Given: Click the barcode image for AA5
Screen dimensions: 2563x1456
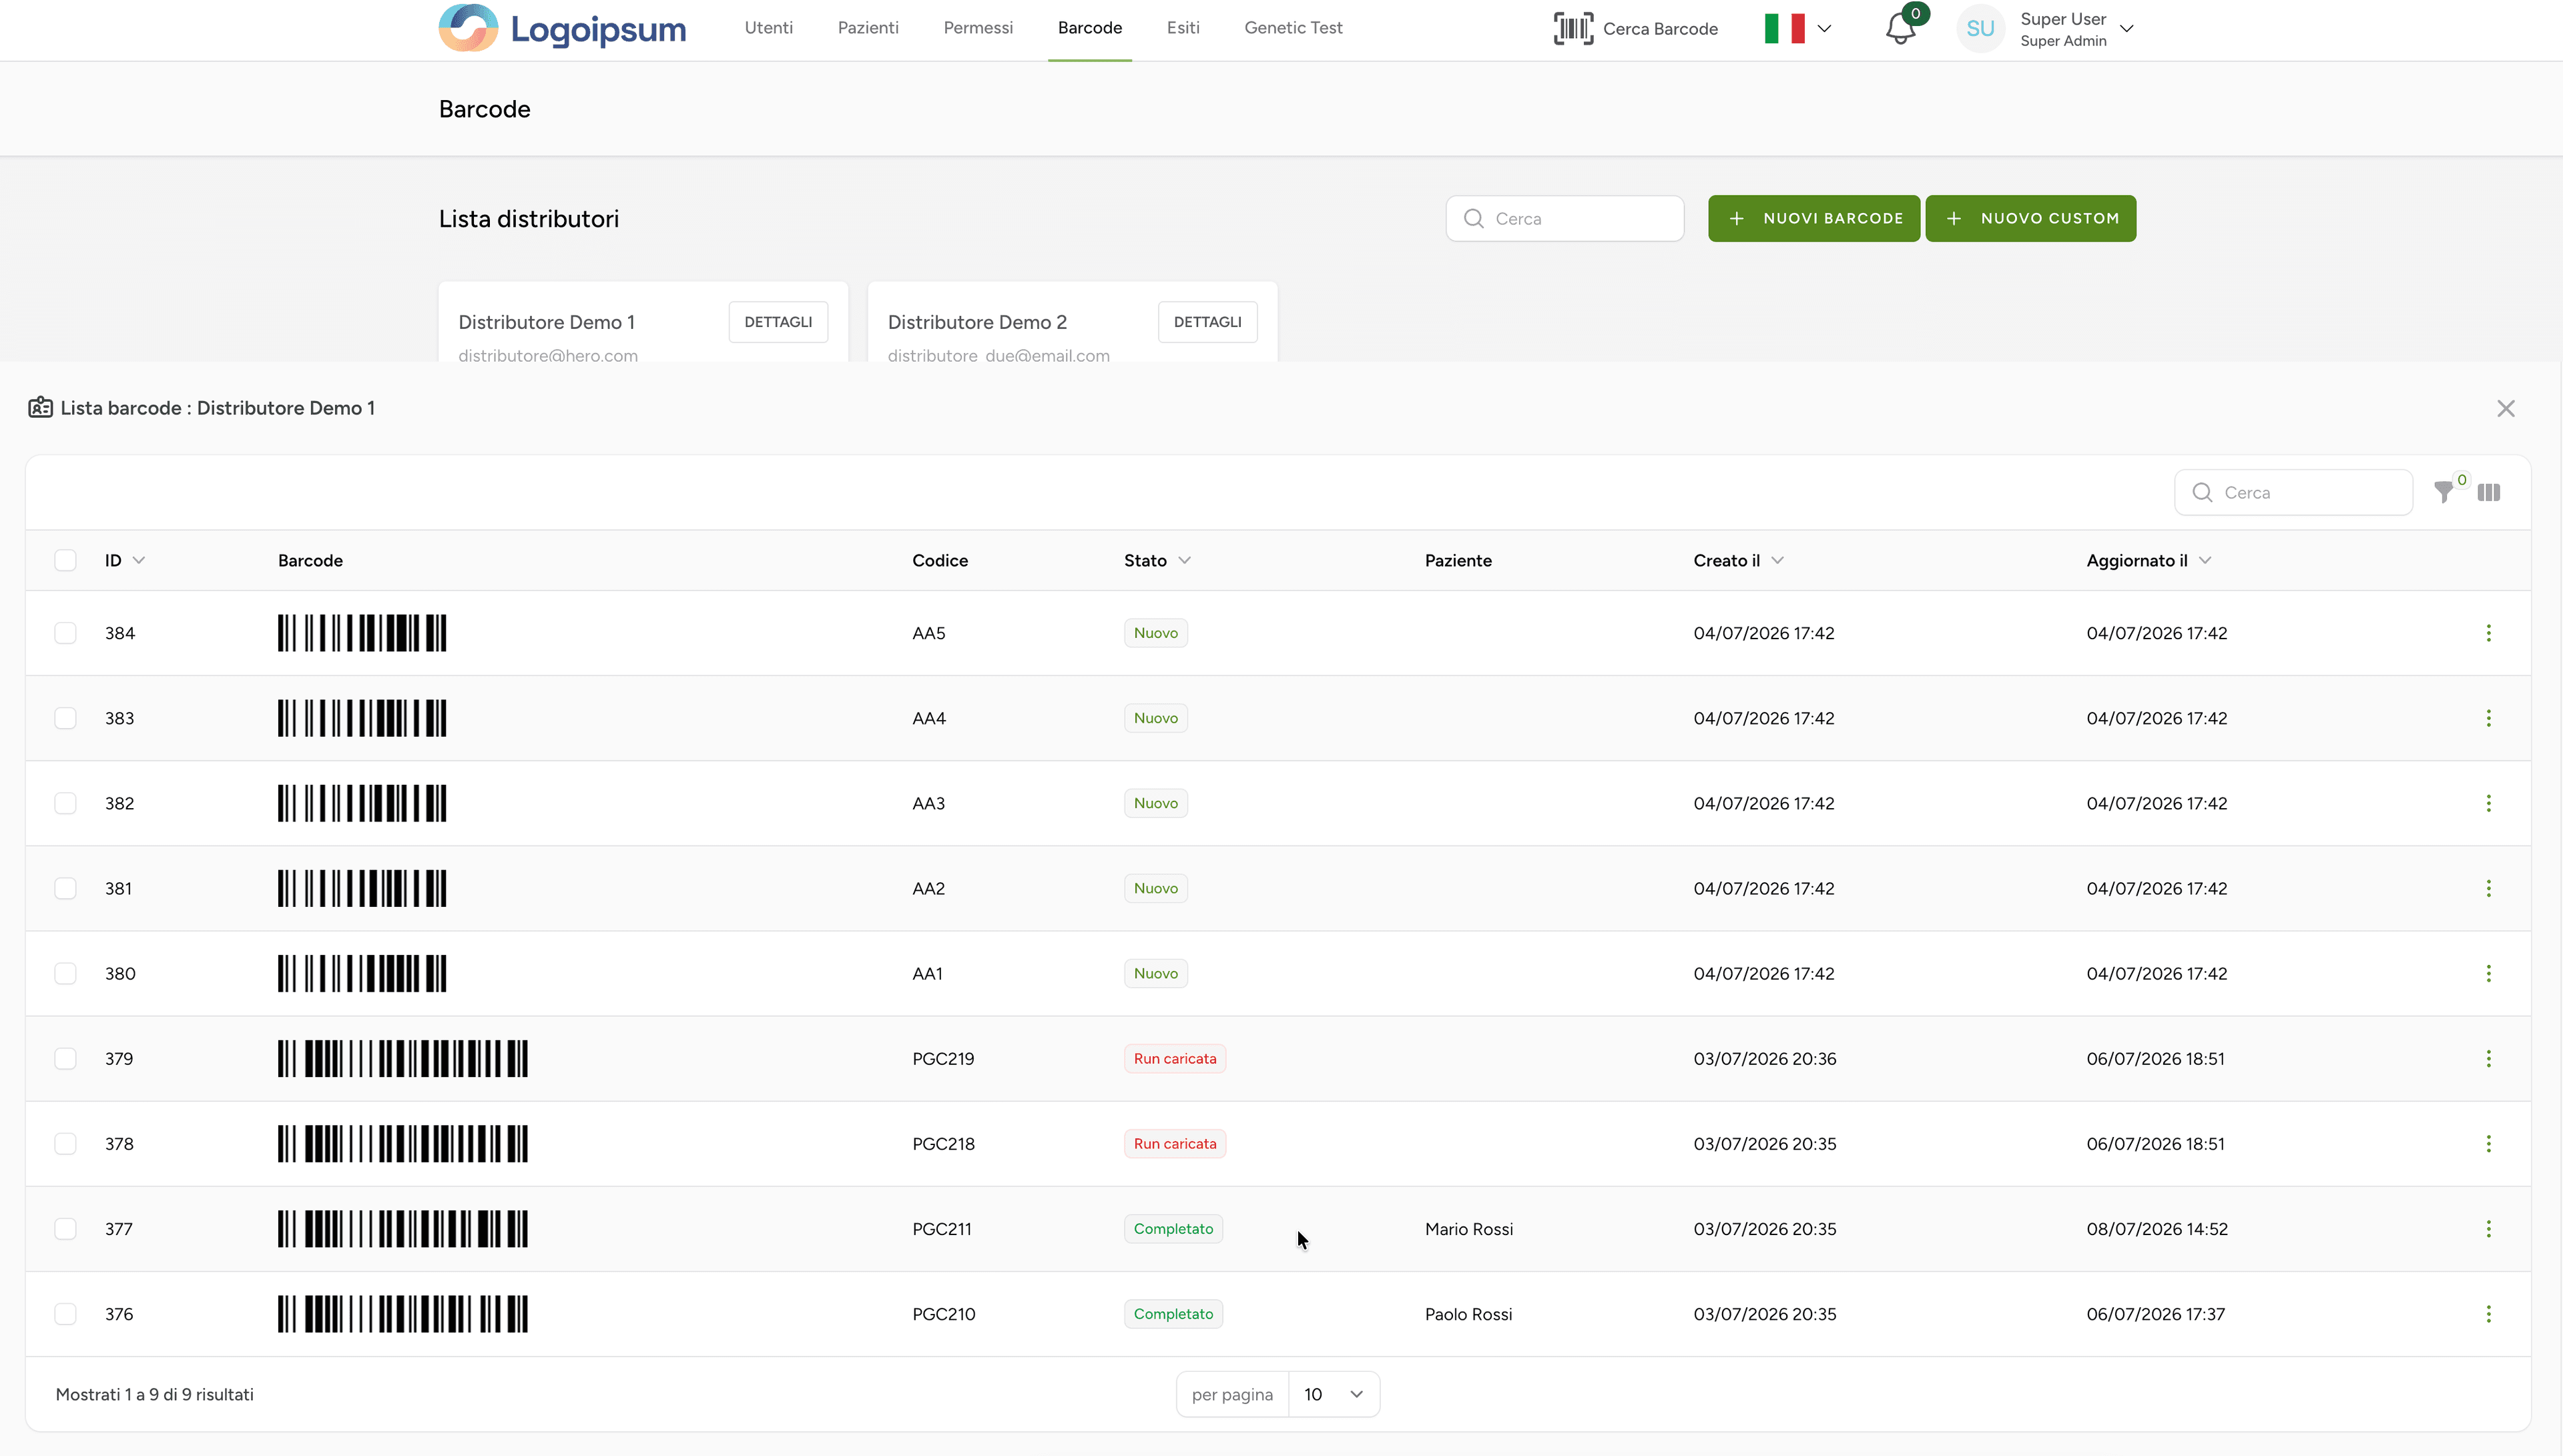Looking at the screenshot, I should [362, 633].
